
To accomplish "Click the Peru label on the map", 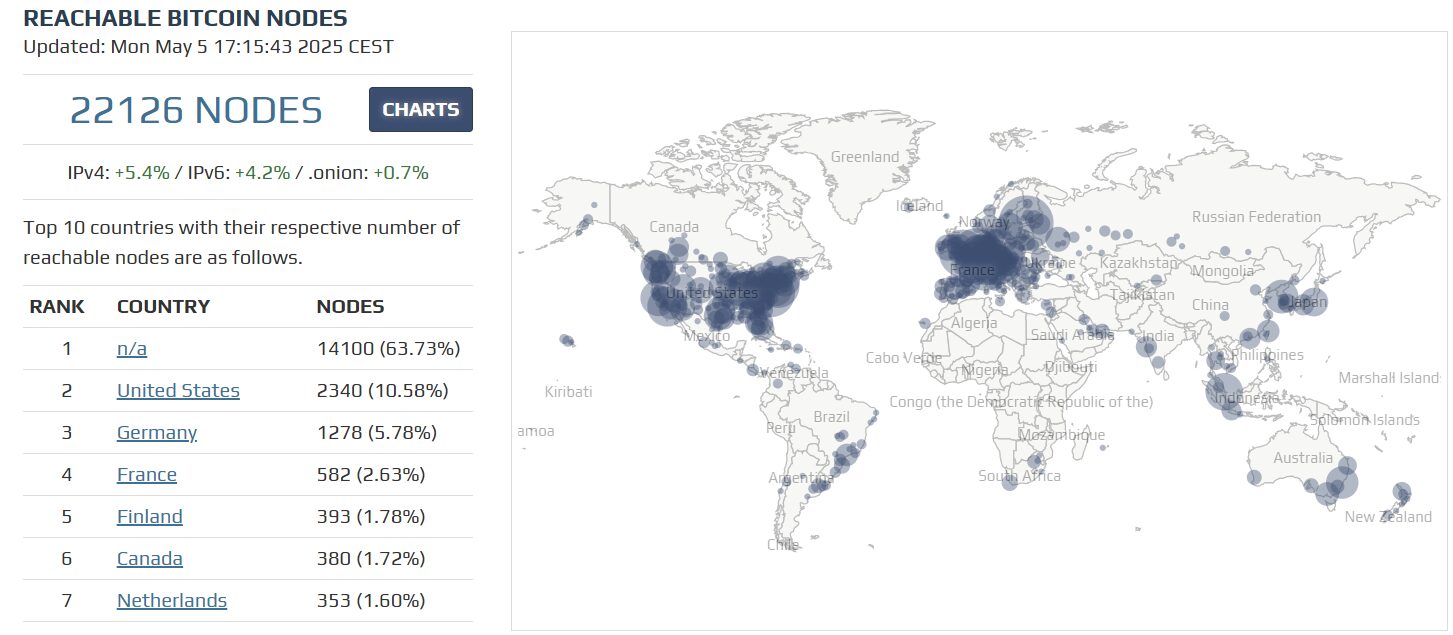I will (781, 428).
